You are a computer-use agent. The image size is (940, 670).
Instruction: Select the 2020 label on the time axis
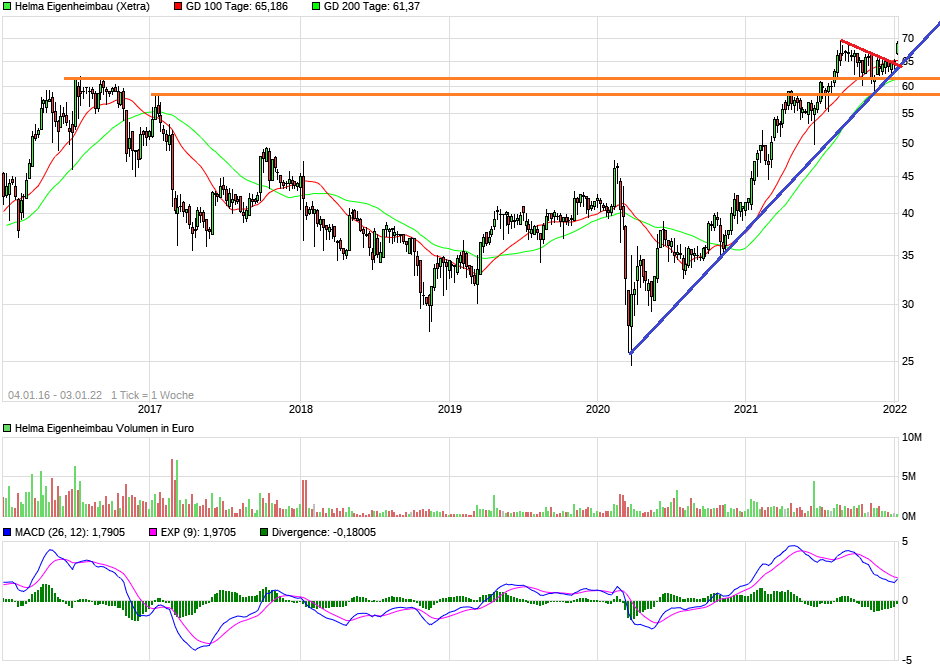598,409
